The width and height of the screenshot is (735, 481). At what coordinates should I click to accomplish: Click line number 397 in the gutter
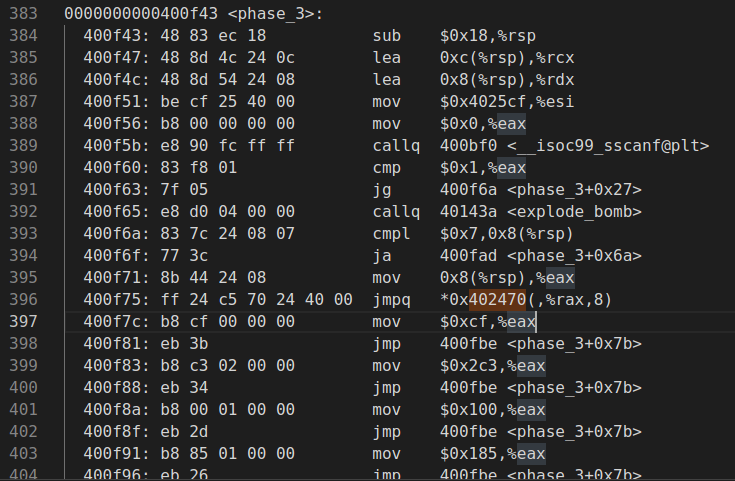22,321
